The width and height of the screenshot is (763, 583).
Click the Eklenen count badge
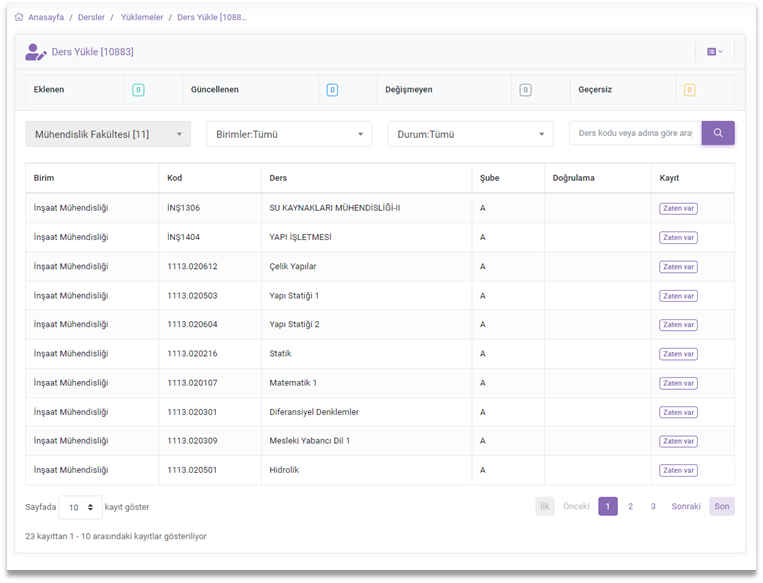pos(138,90)
